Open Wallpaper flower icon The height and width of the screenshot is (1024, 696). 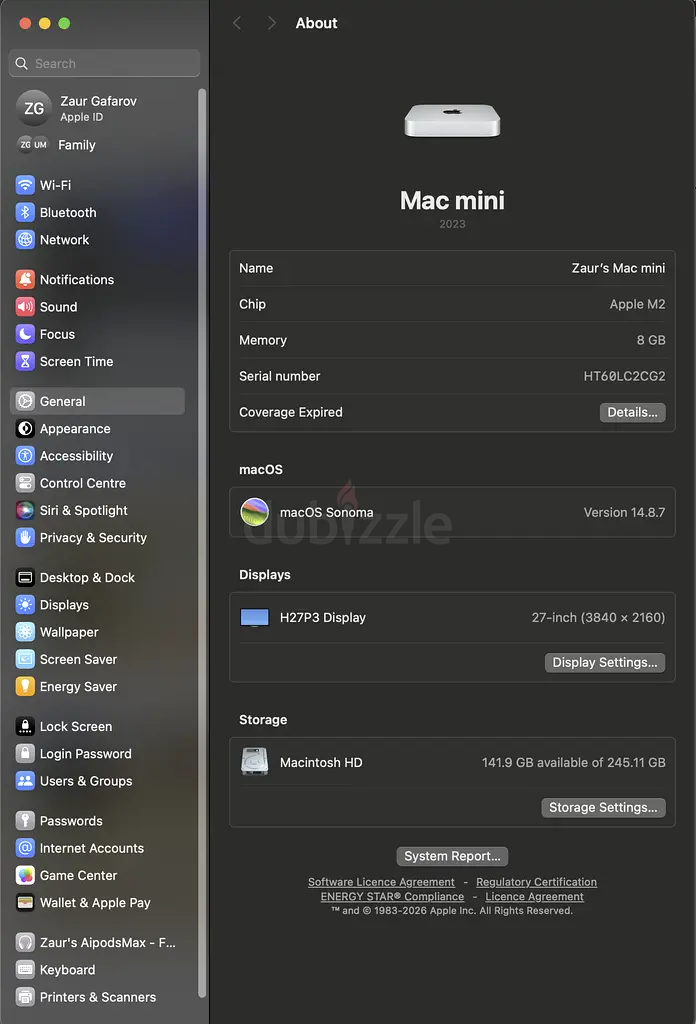25,632
